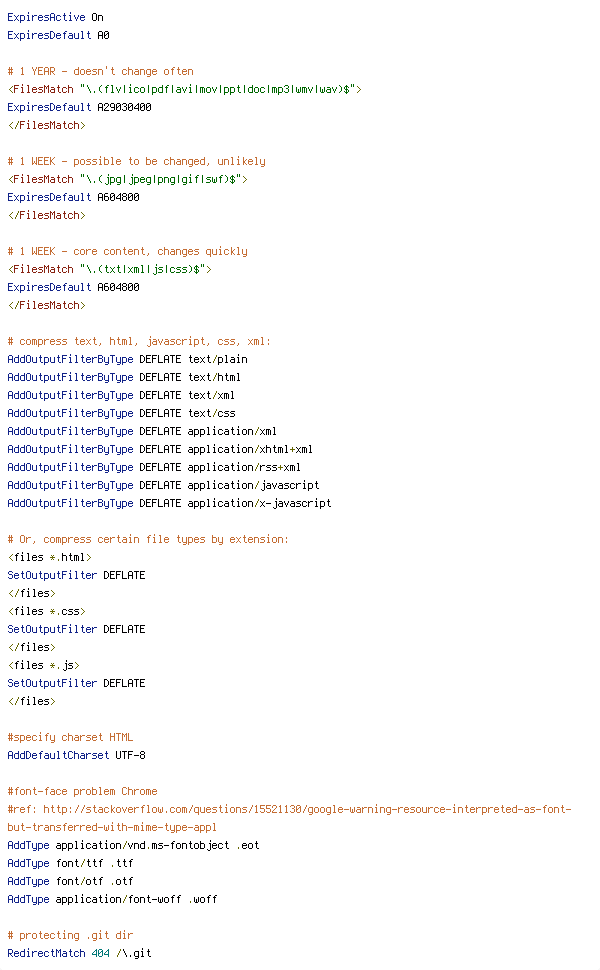
Task: Click the jpg|jpeg|png|gif|swf FilesMatch line
Action: pos(127,179)
